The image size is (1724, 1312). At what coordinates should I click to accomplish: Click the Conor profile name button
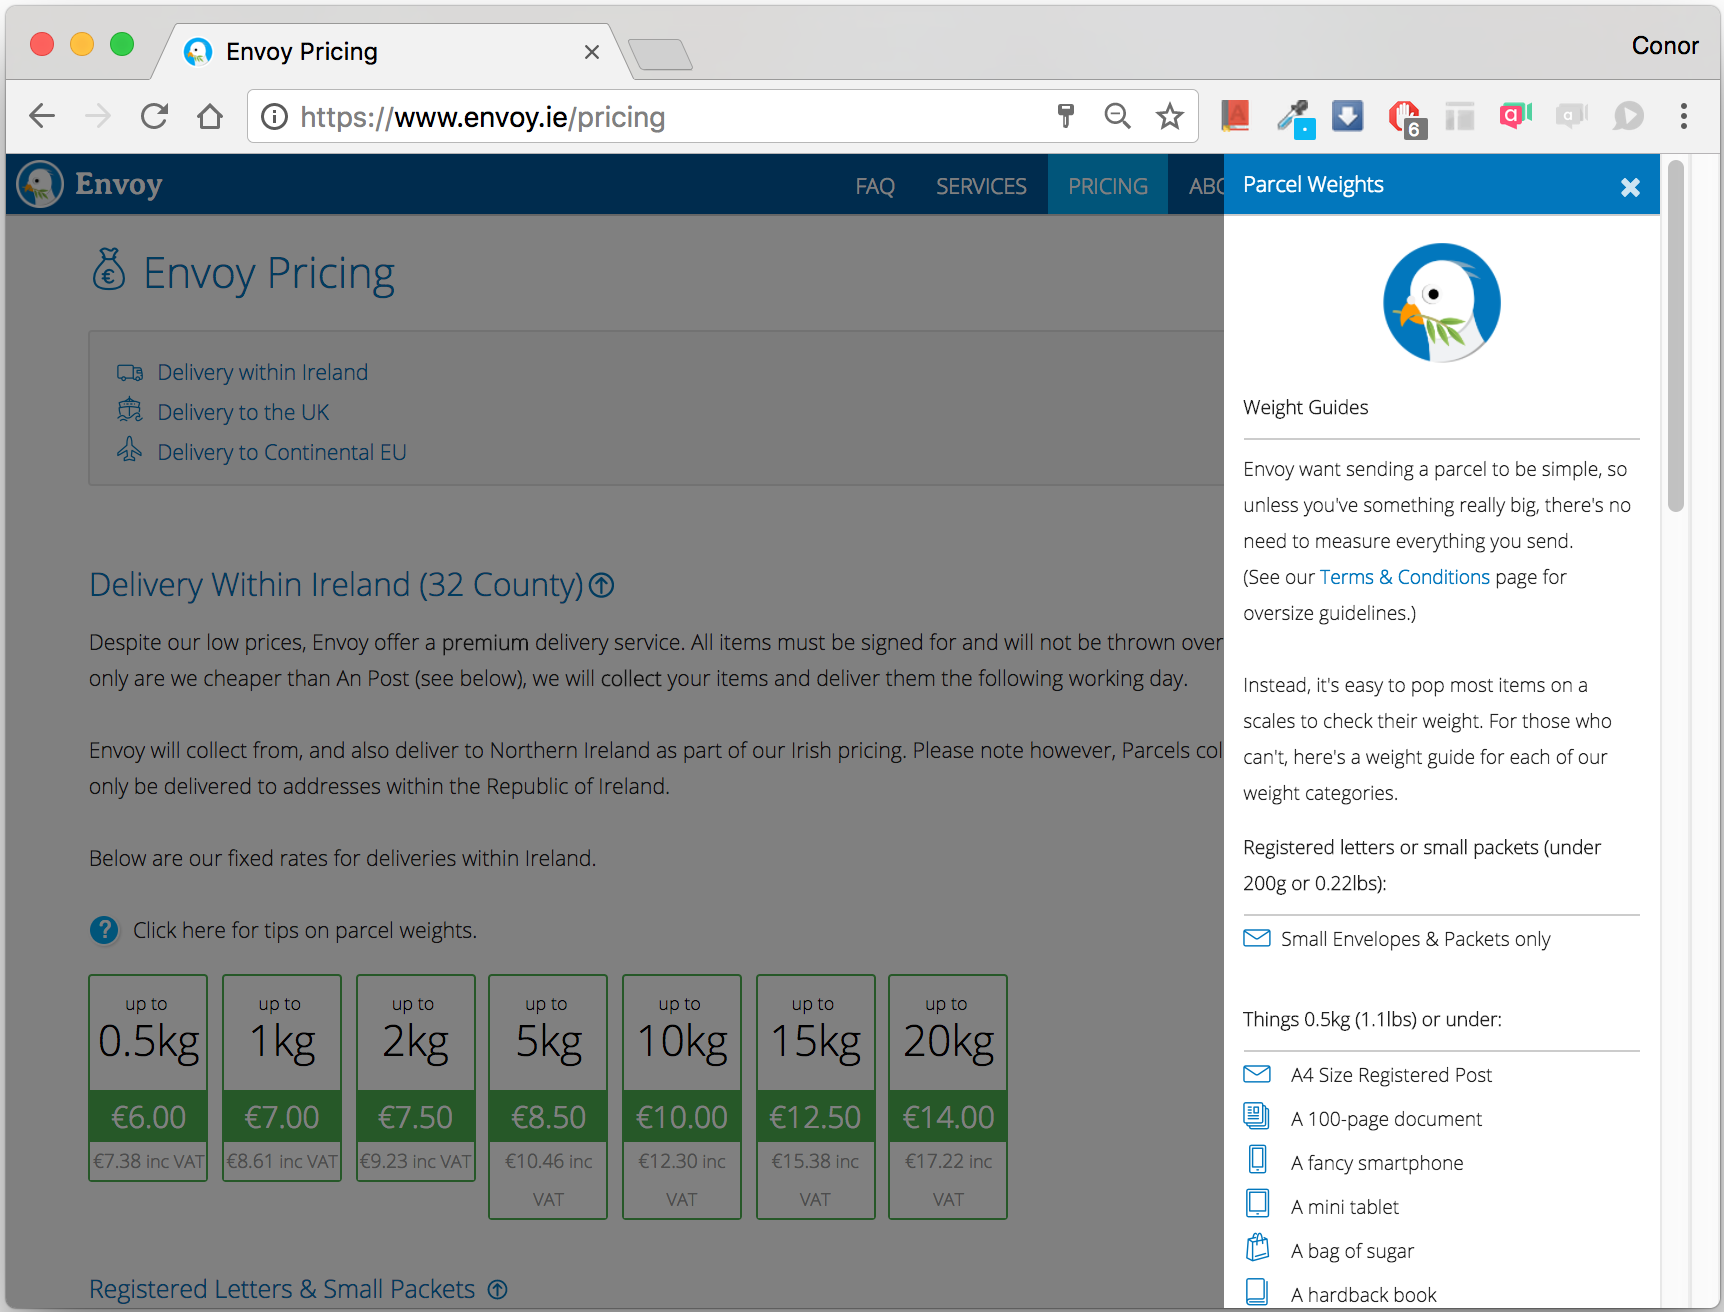click(x=1665, y=45)
